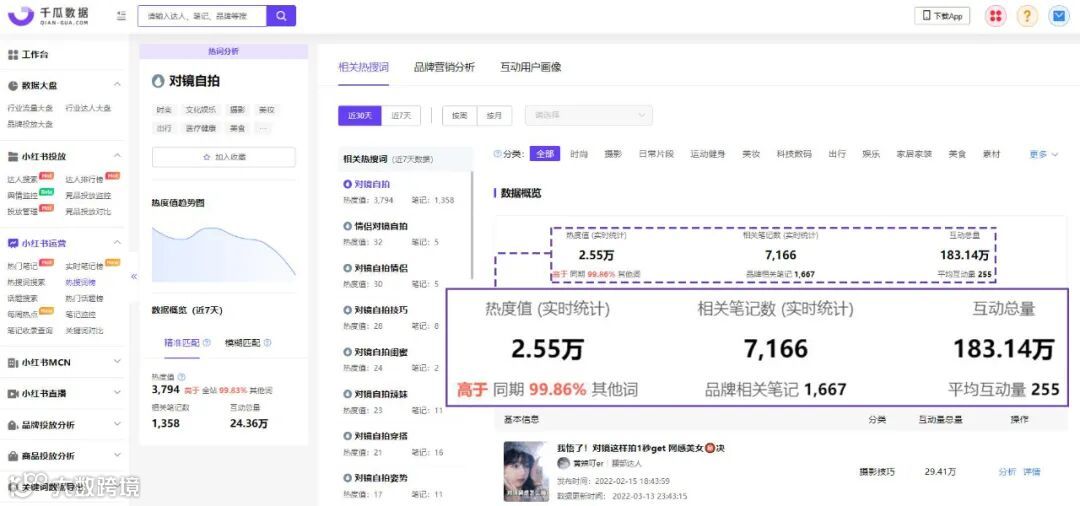Open the red four-dot apps icon
The height and width of the screenshot is (506, 1080).
point(995,16)
